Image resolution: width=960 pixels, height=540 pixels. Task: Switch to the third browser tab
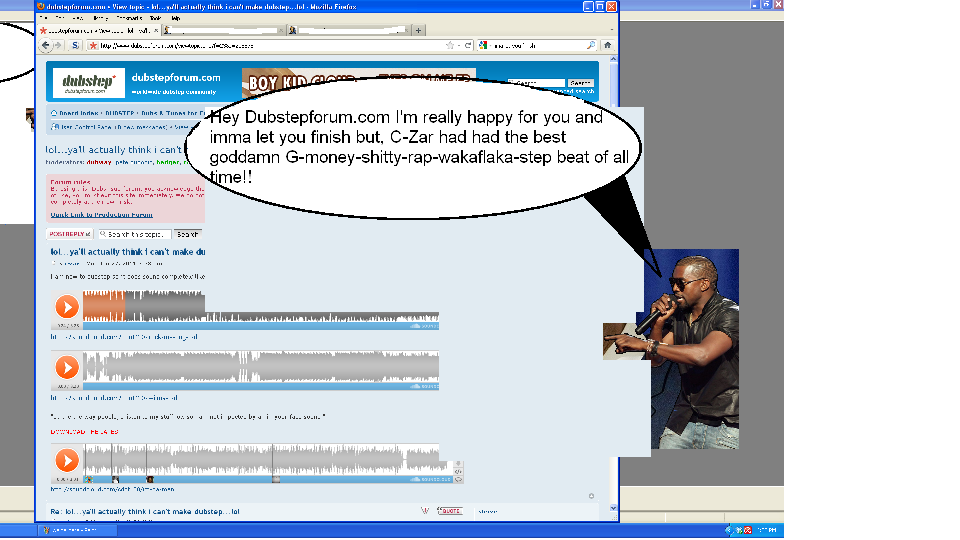[x=348, y=30]
